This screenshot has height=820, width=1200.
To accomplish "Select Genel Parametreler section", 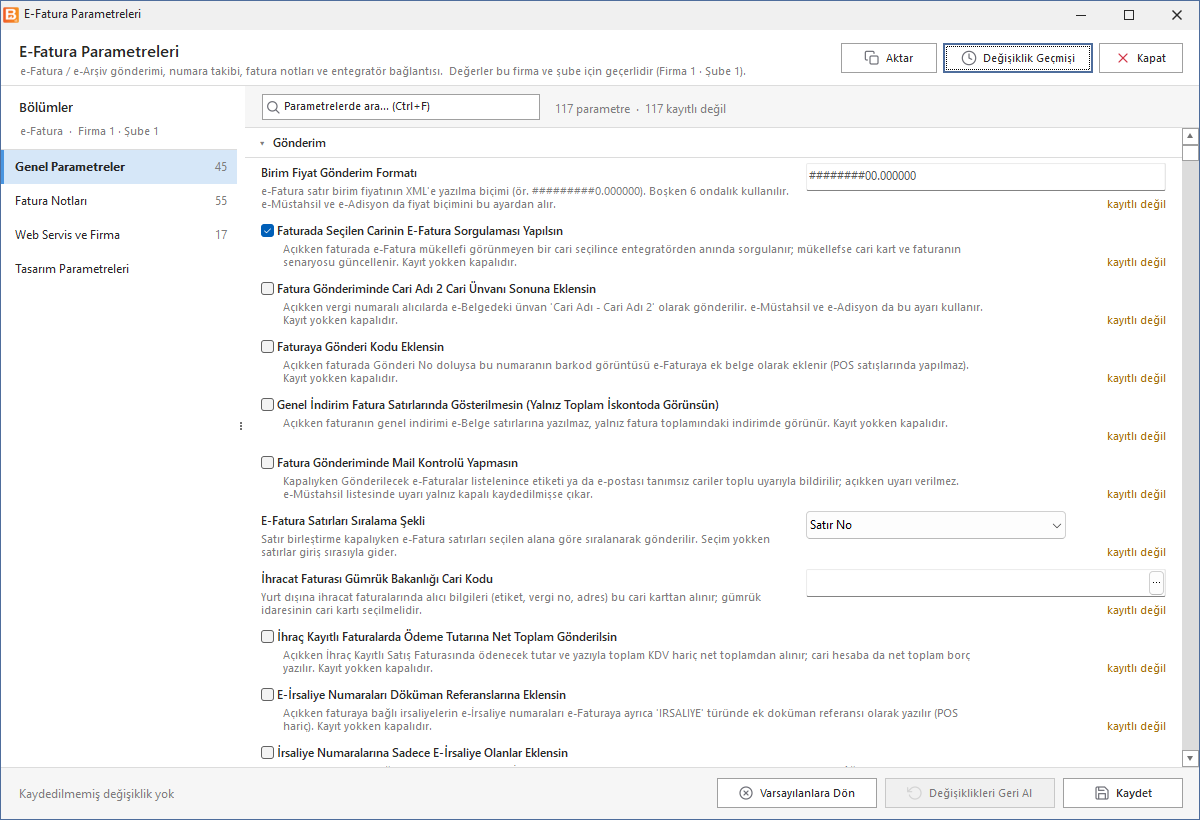I will (x=119, y=167).
